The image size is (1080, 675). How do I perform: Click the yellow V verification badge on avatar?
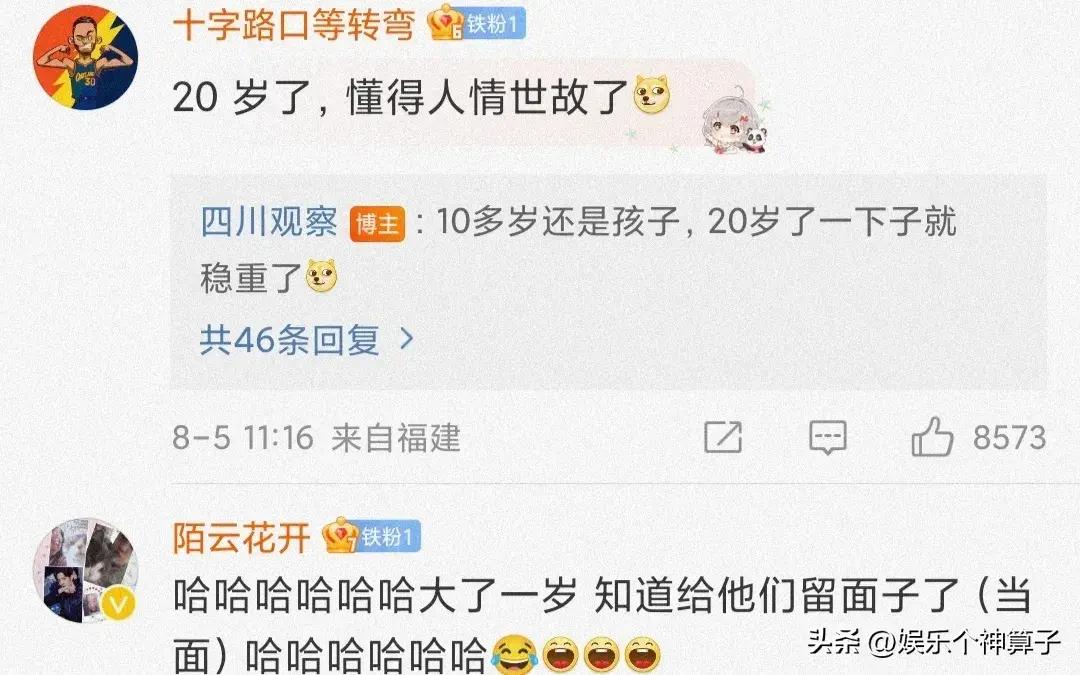pyautogui.click(x=118, y=605)
